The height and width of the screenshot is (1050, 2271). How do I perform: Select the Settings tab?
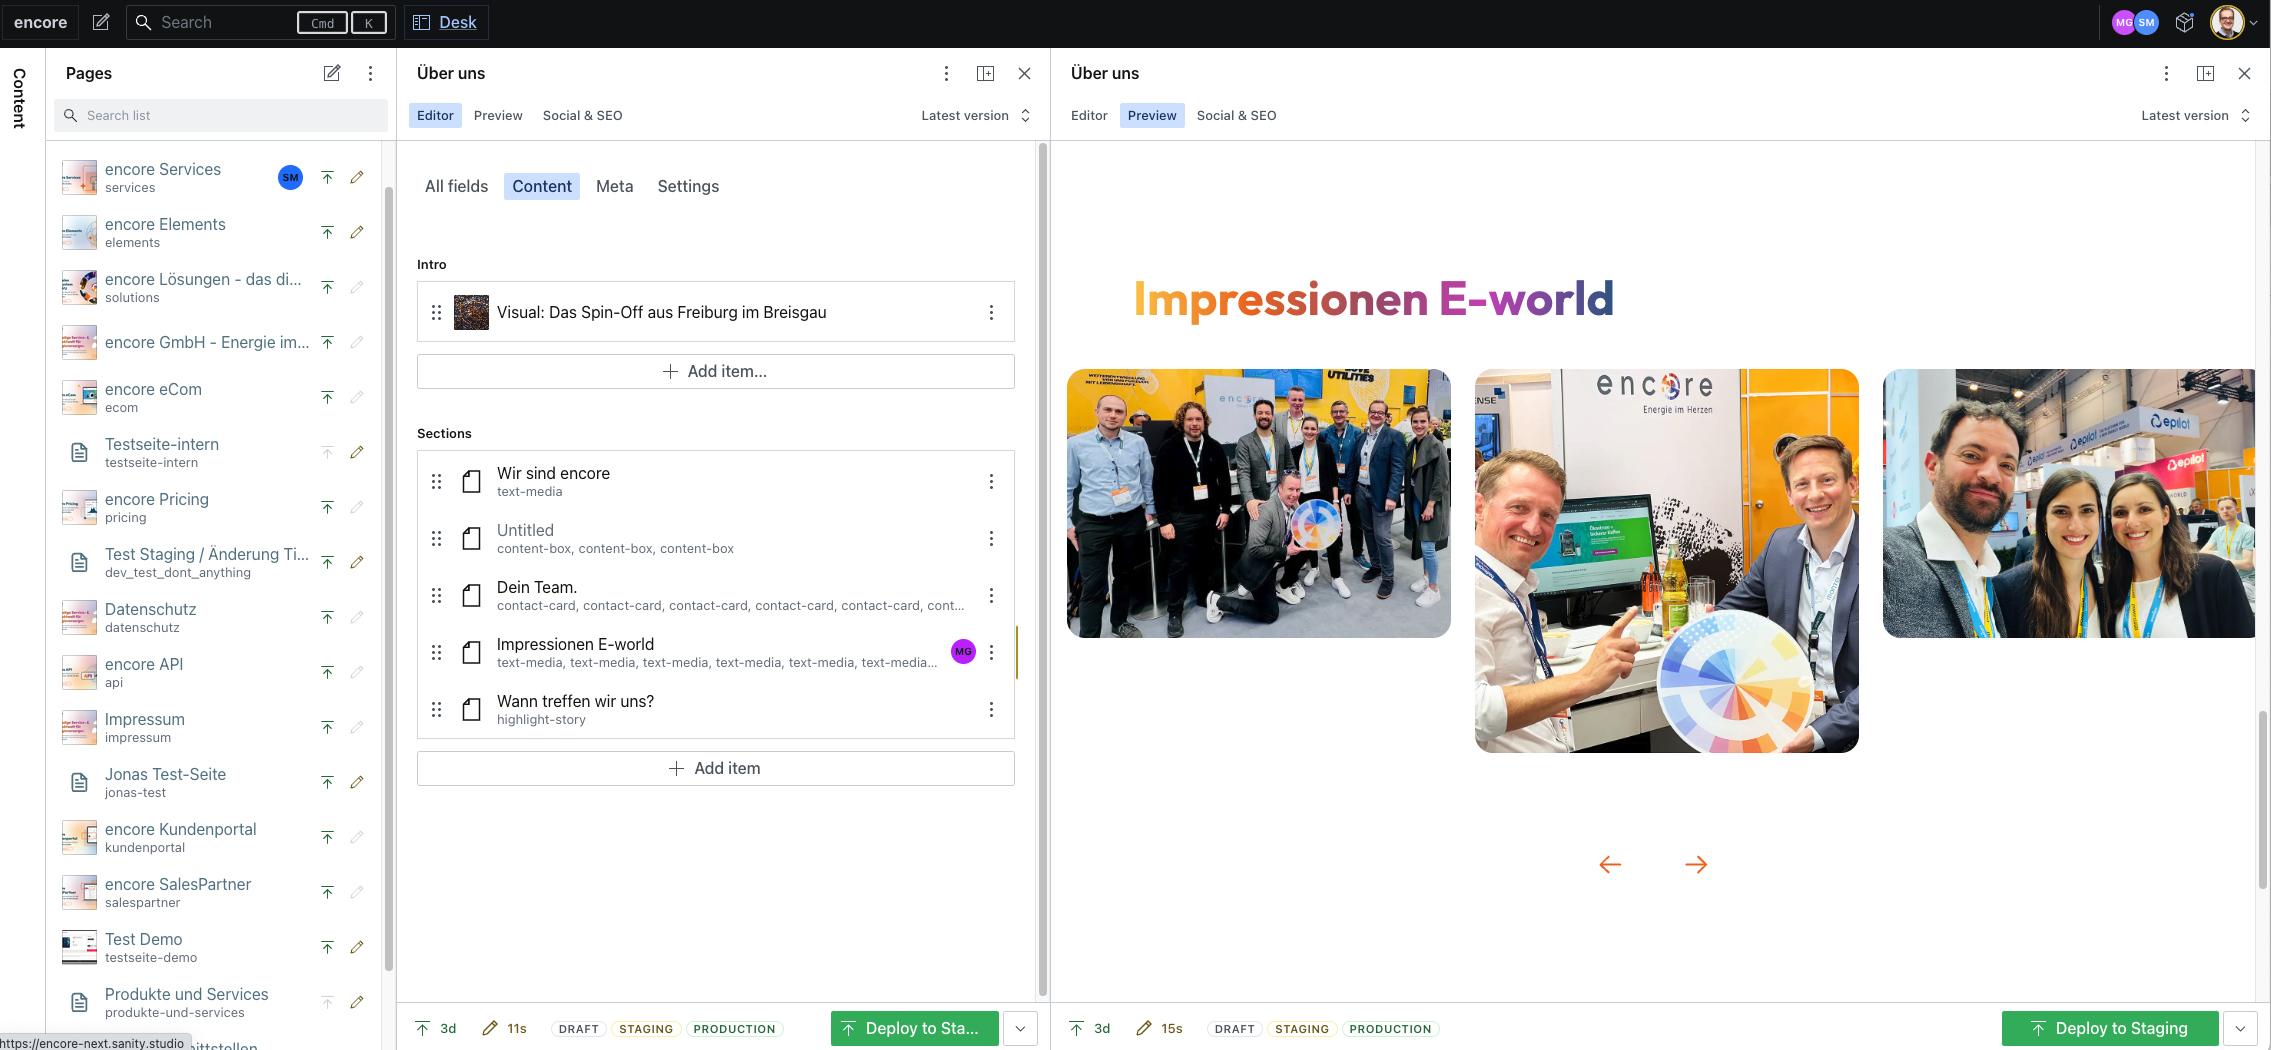click(x=688, y=186)
